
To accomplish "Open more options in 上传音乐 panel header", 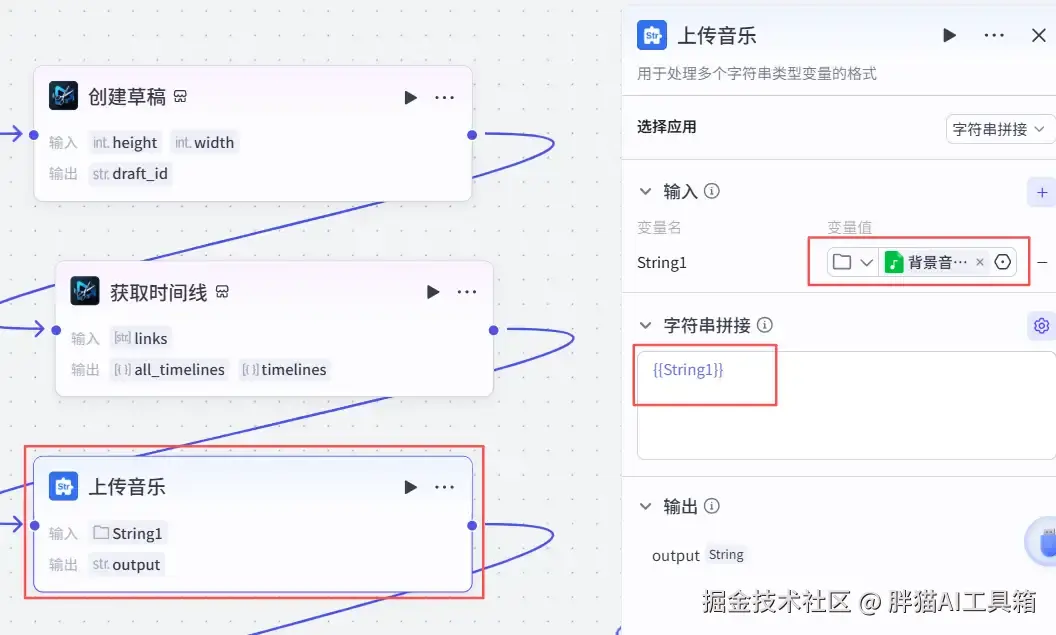I will 994,35.
